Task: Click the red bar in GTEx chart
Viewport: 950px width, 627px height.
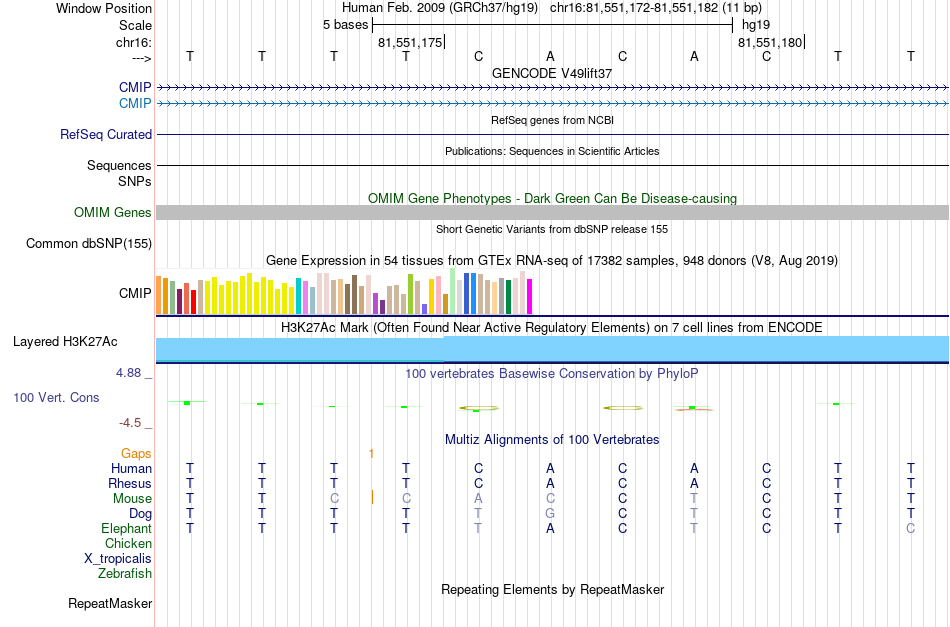Action: tap(193, 302)
